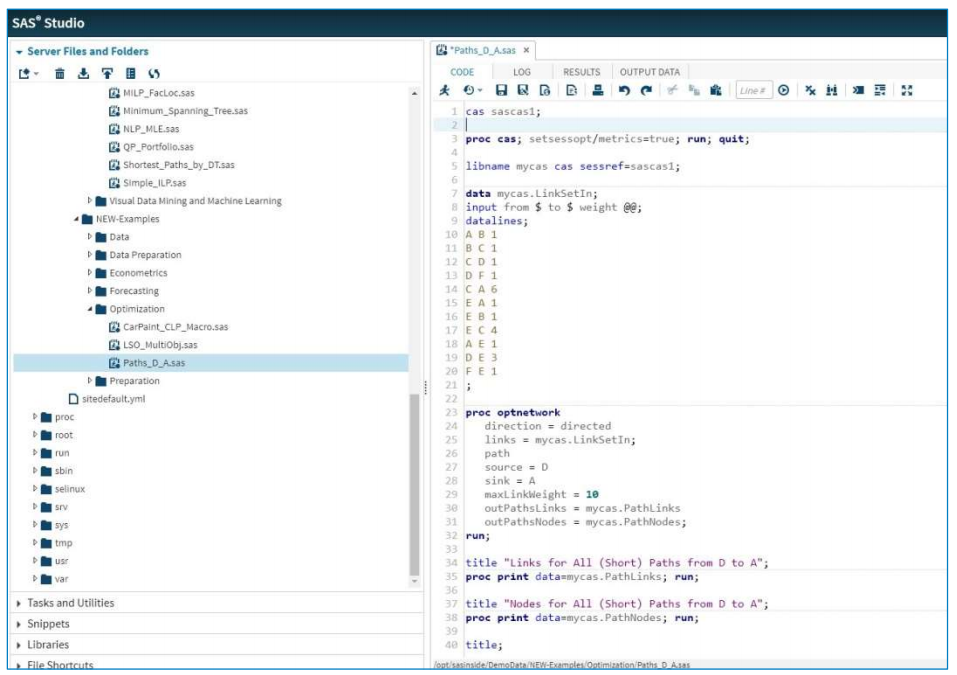The width and height of the screenshot is (957, 675).
Task: Click the Line # input field
Action: click(754, 90)
